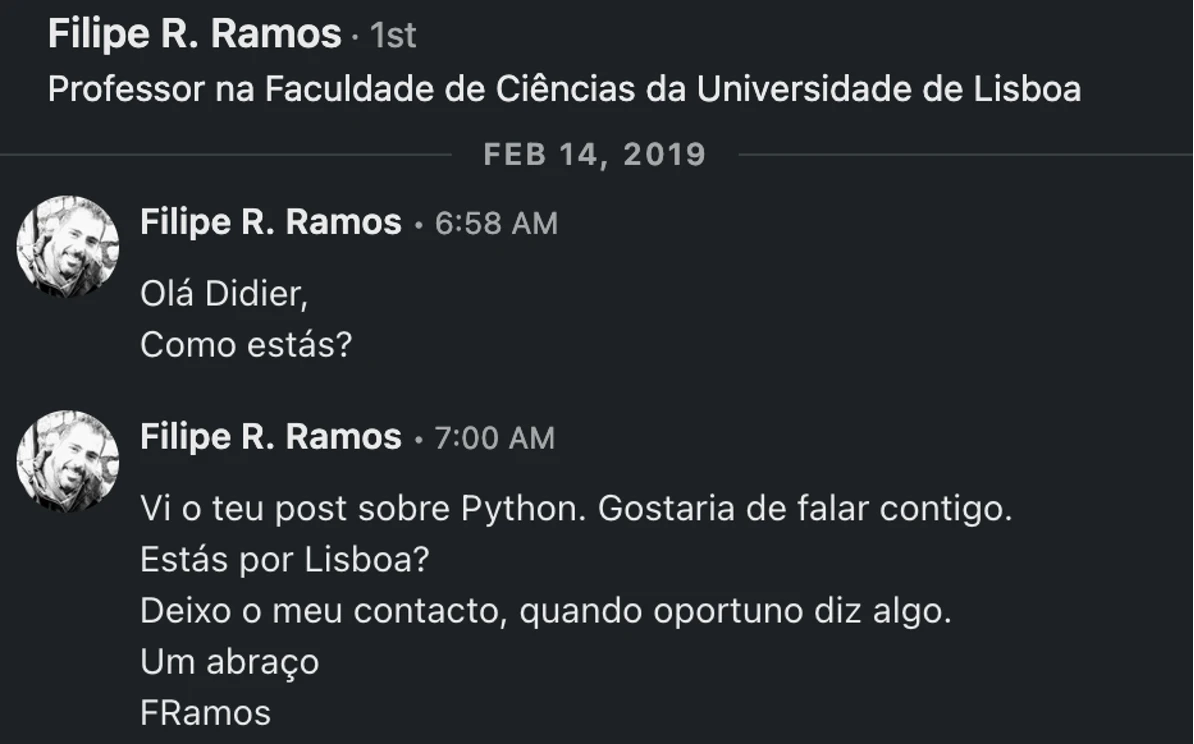Click the FEB 14, 2019 date separator

click(595, 155)
